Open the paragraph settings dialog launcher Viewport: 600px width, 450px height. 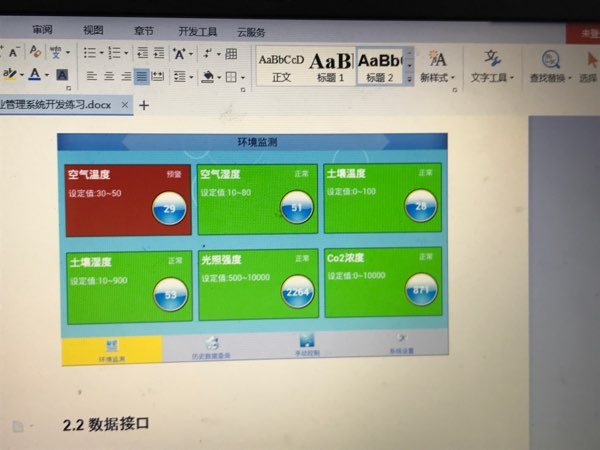point(243,90)
